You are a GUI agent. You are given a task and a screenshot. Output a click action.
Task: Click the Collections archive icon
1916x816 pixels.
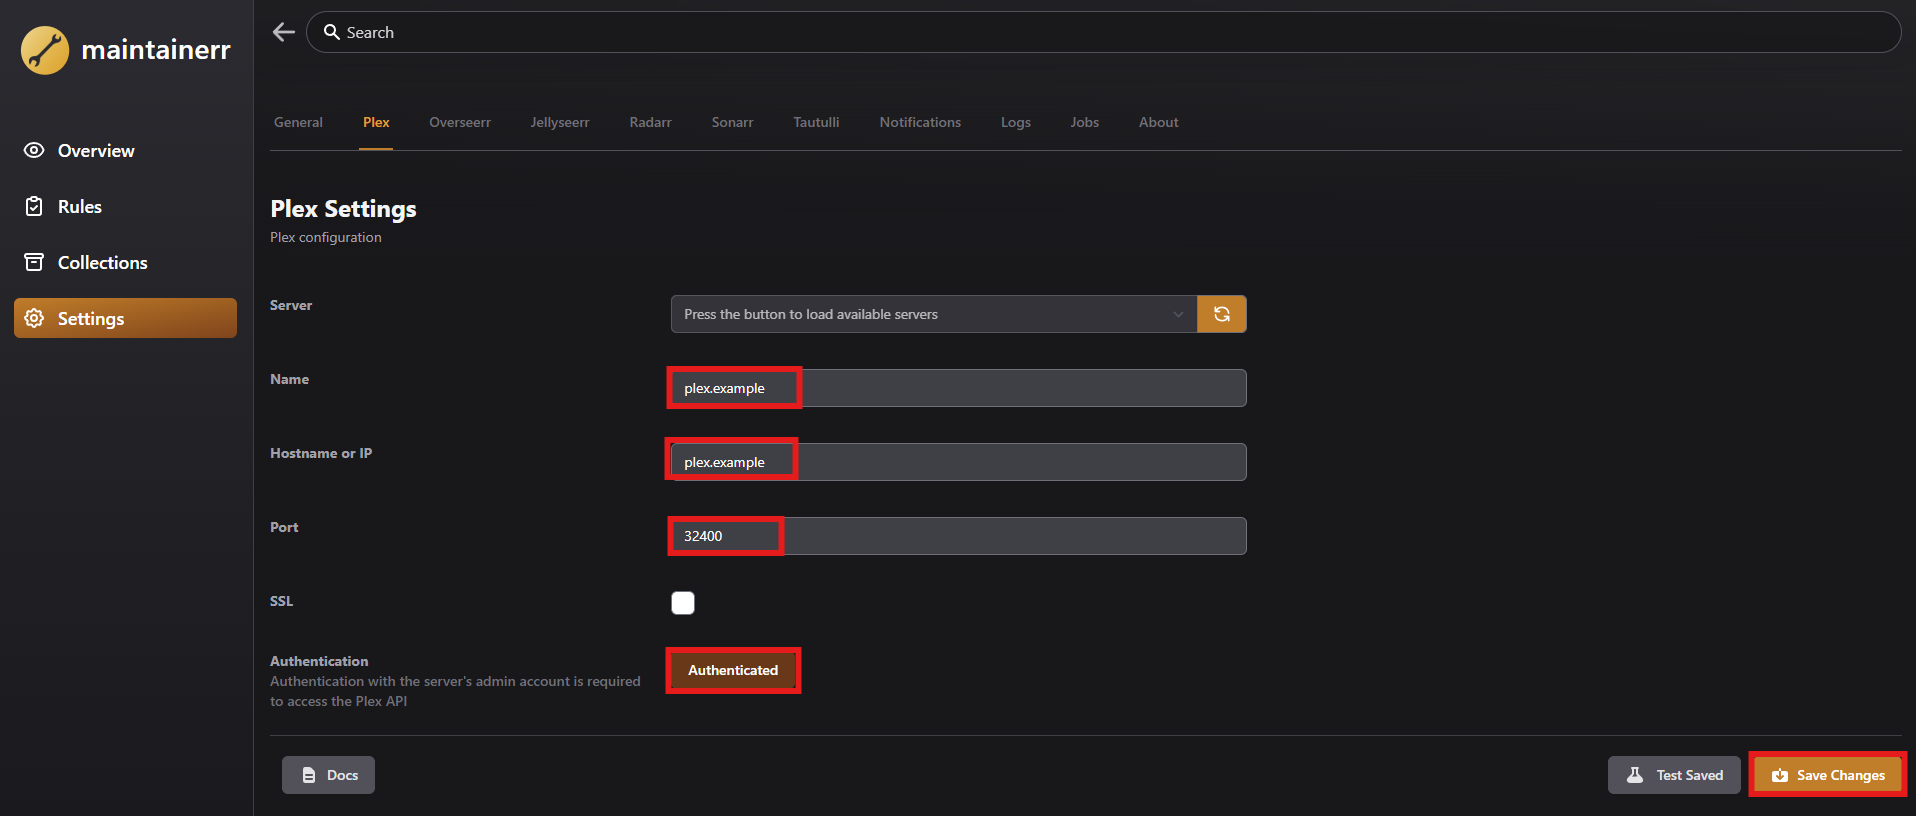[34, 262]
